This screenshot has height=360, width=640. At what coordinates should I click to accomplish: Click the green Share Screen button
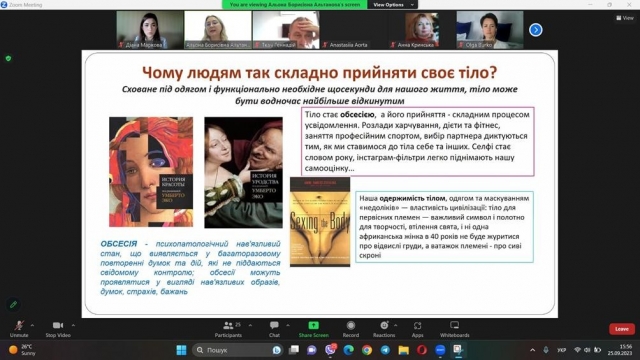[x=313, y=329]
